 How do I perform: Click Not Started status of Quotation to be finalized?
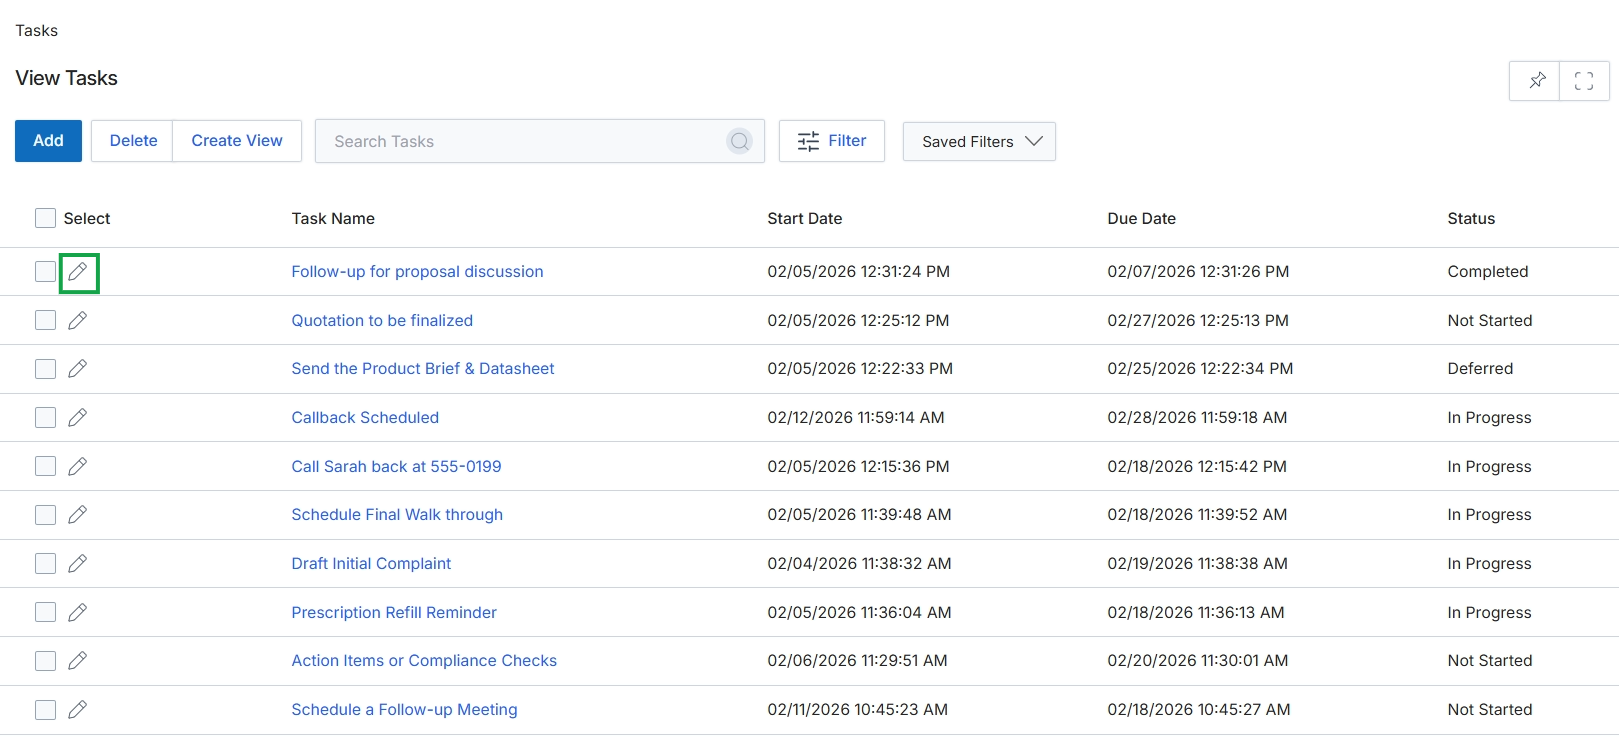(x=1490, y=320)
